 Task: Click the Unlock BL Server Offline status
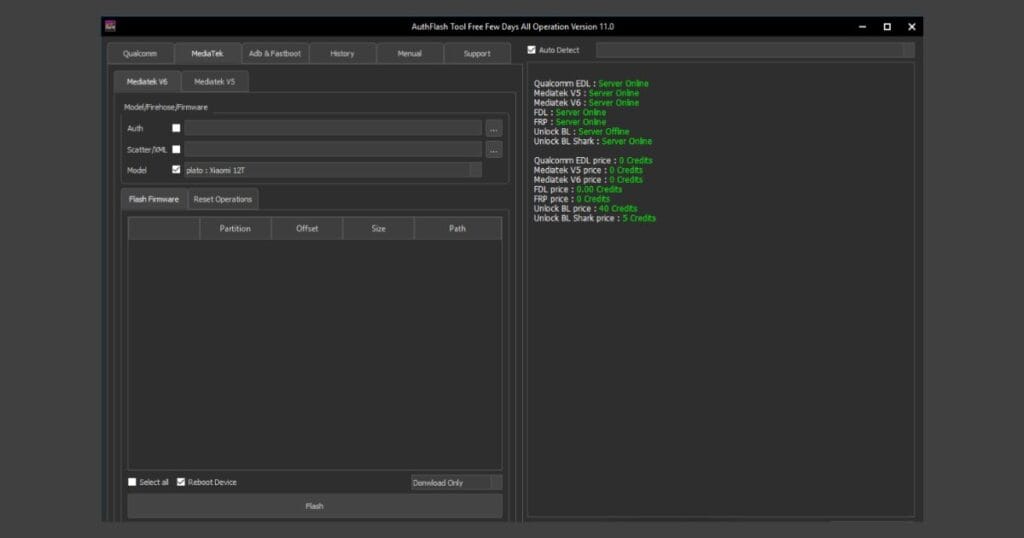coord(581,131)
